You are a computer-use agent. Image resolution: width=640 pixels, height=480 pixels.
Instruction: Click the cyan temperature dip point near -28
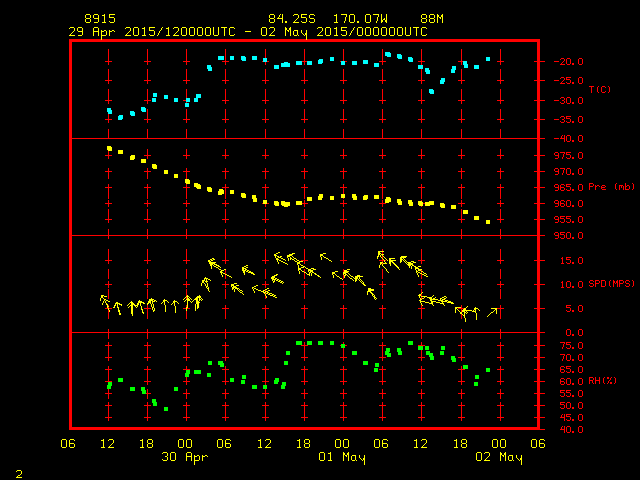point(431,91)
